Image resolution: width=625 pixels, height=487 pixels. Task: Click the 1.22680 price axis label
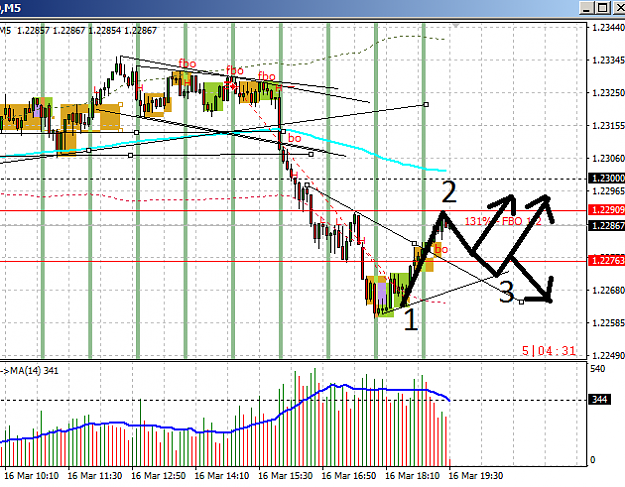[x=608, y=290]
